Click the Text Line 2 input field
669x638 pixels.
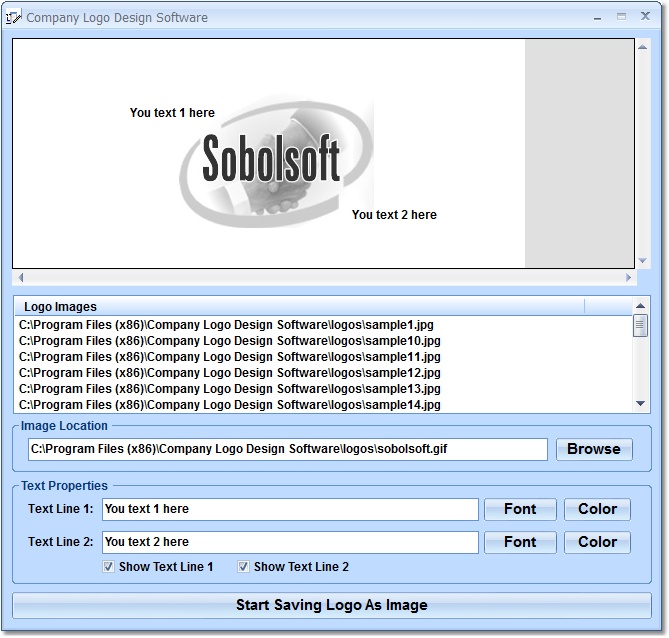point(290,542)
